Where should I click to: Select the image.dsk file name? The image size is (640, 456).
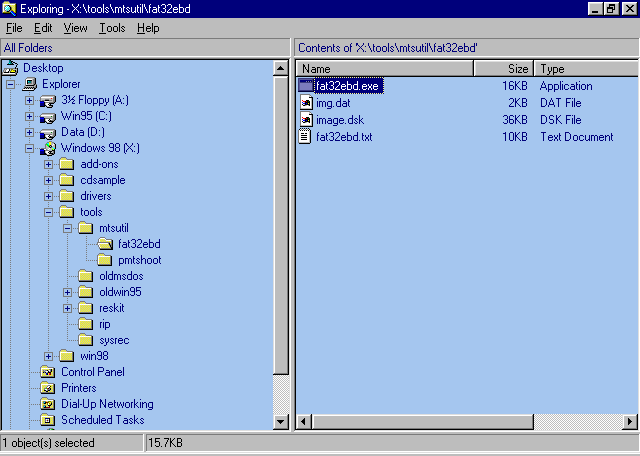tap(340, 120)
